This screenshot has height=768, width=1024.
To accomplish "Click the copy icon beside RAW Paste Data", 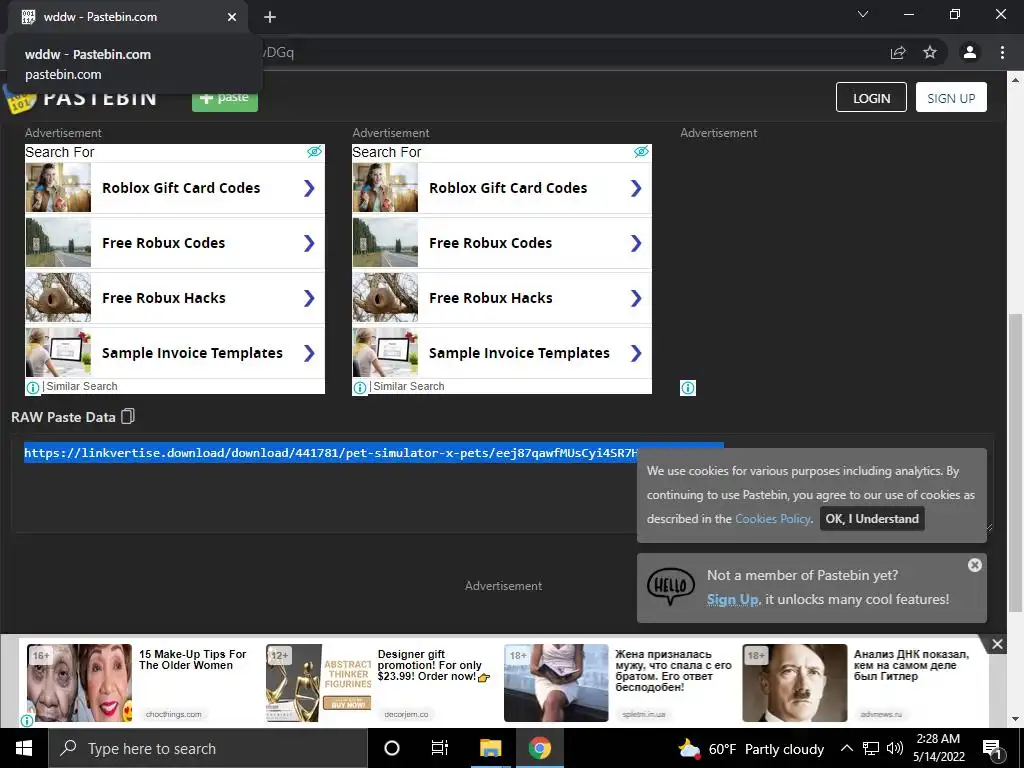I will pos(128,416).
